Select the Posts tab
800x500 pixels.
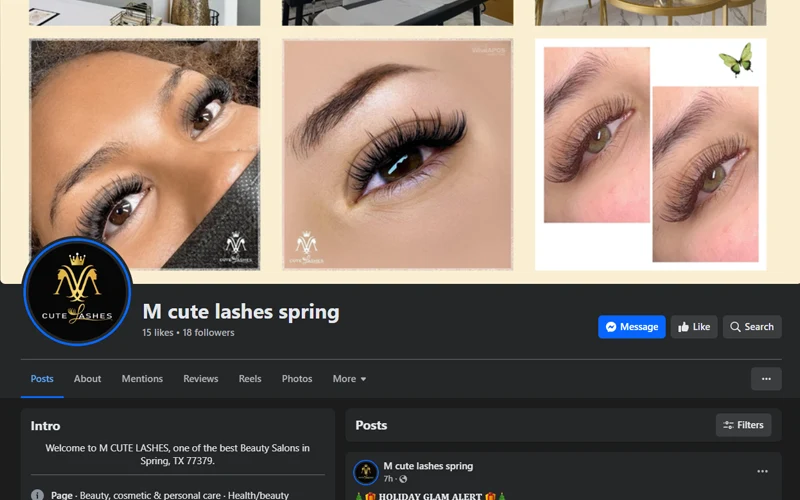pos(42,379)
